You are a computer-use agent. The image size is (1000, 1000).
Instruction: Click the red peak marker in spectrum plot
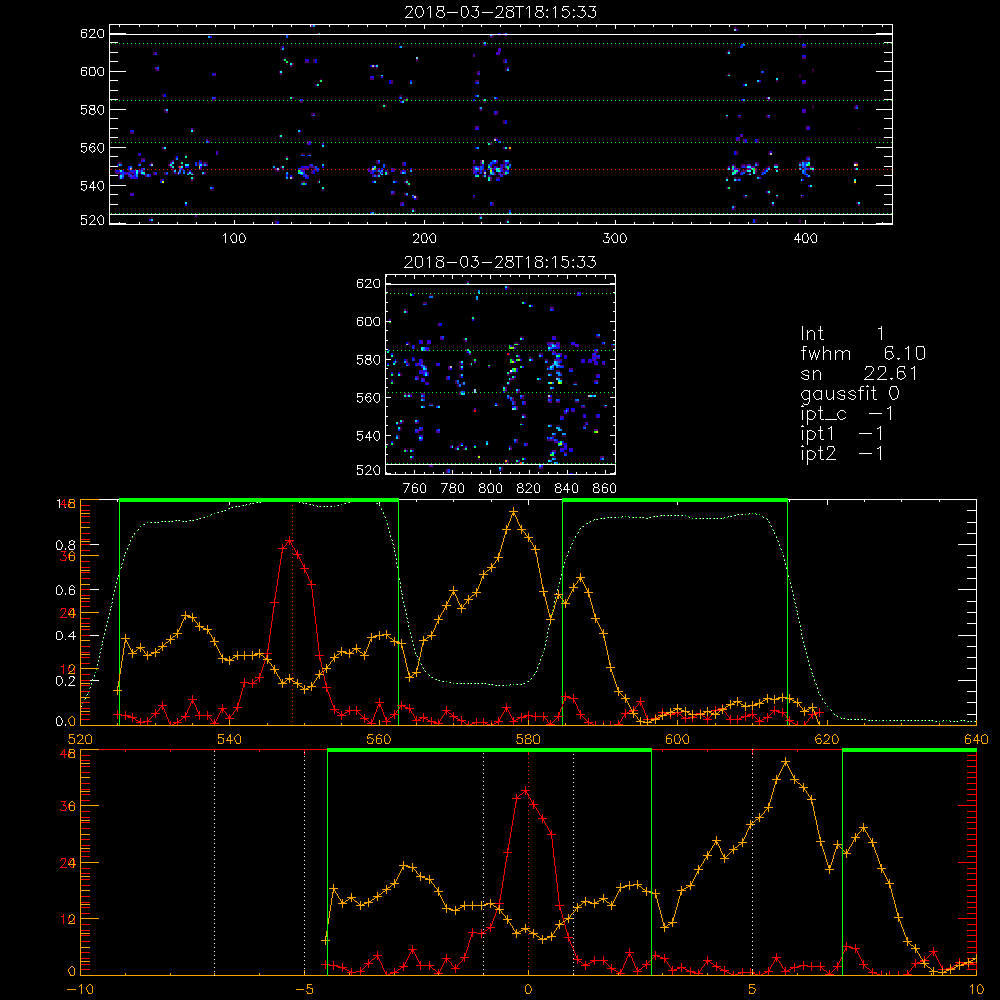(290, 541)
